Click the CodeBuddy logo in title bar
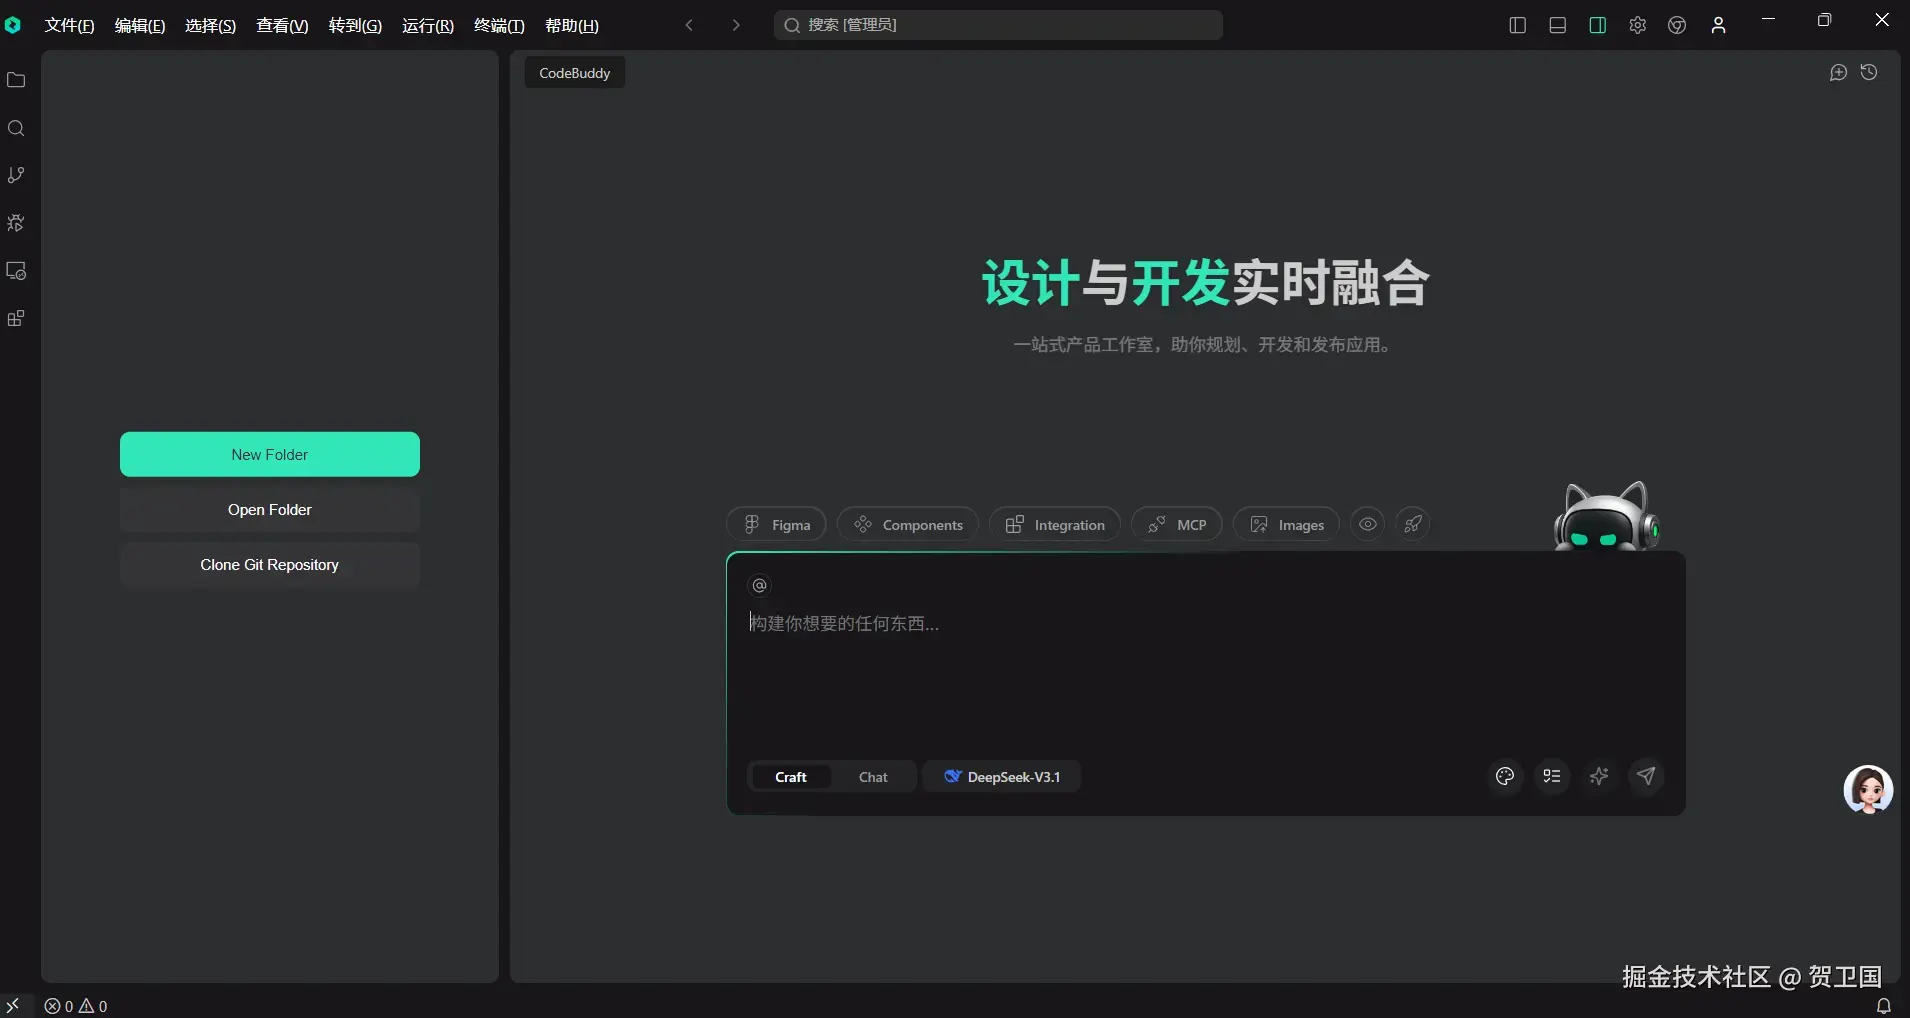Screen dimensions: 1910x1018 (13, 25)
